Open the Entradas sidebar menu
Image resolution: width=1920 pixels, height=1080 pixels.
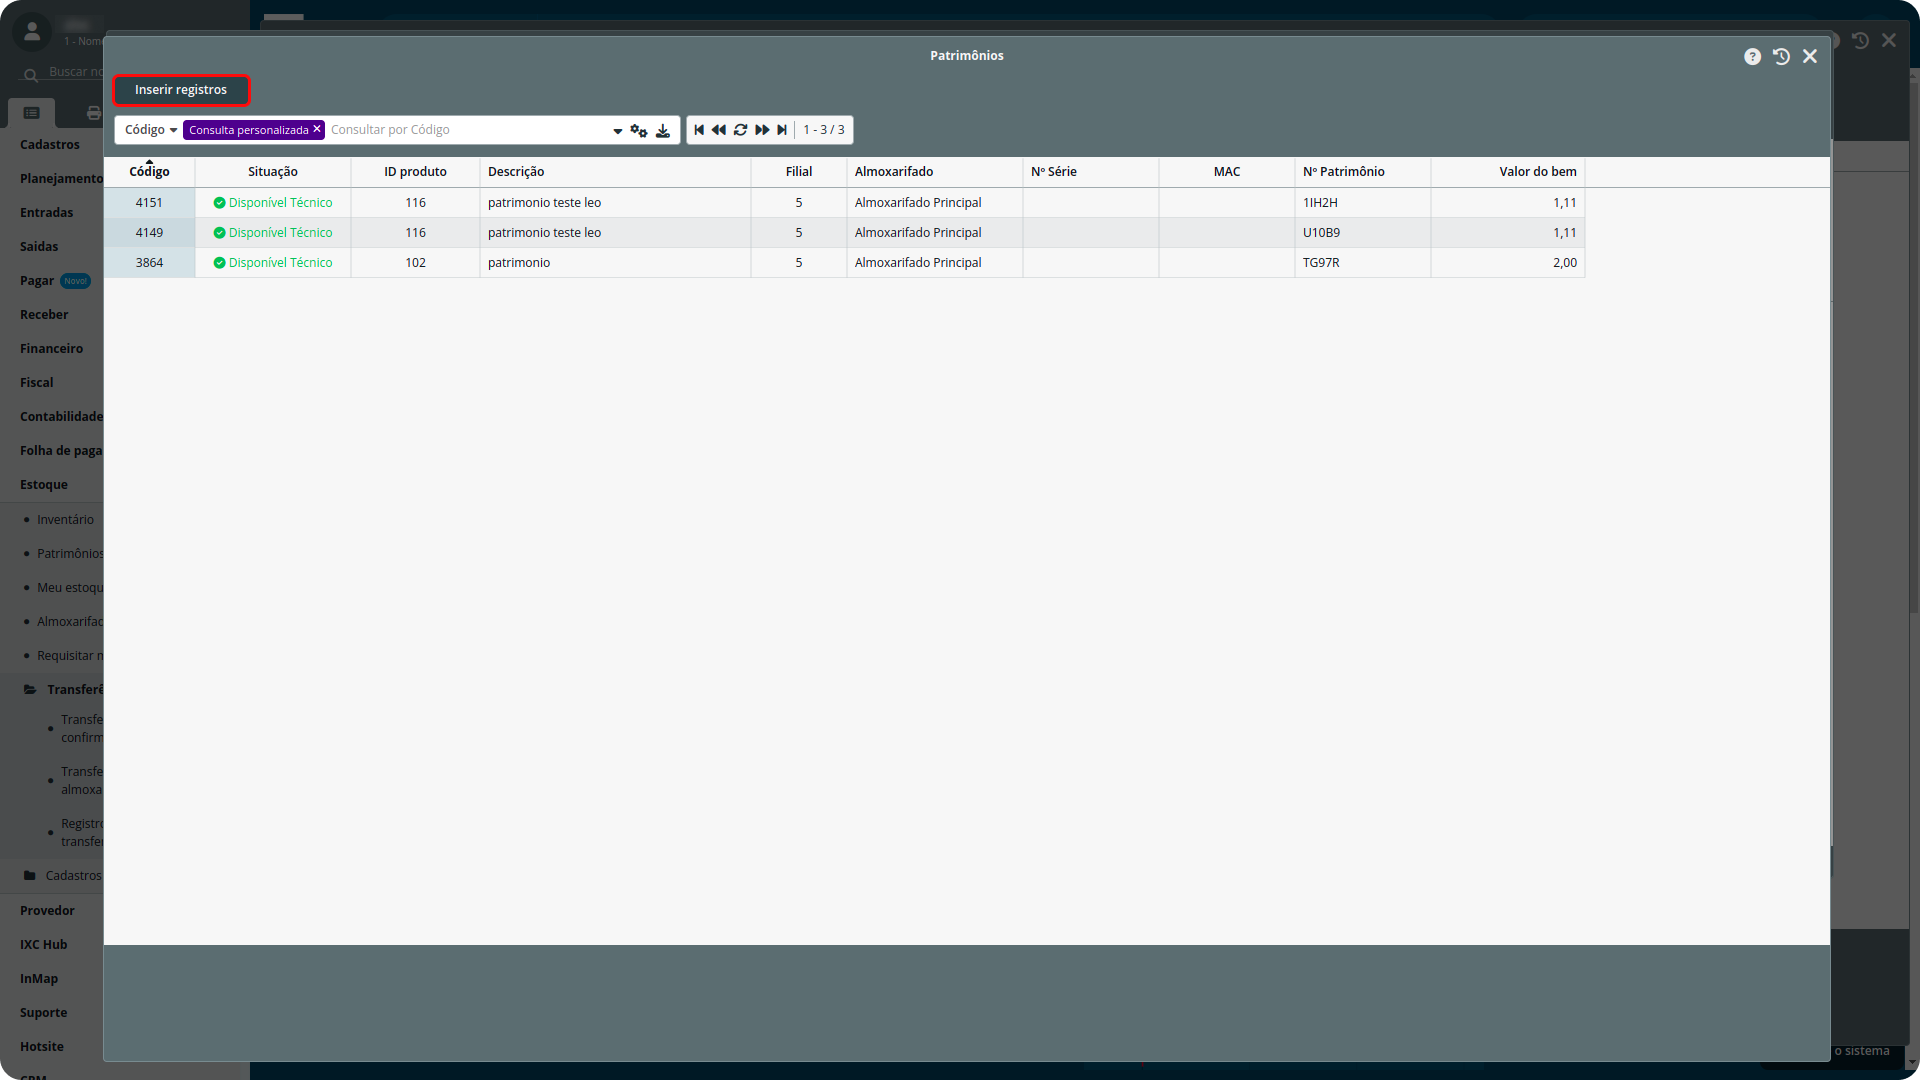pos(47,213)
